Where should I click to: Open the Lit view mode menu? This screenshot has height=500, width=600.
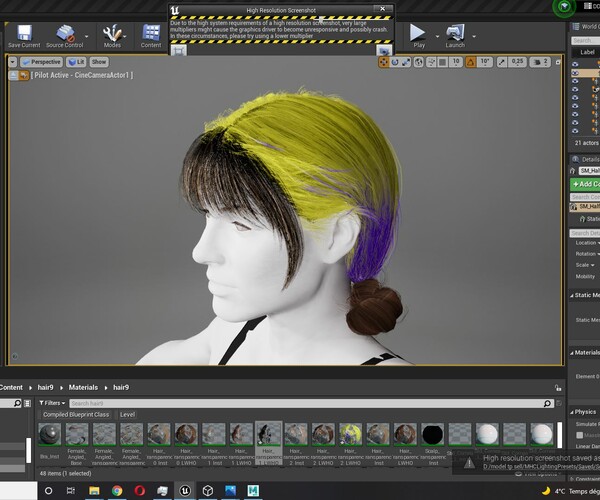pos(76,62)
